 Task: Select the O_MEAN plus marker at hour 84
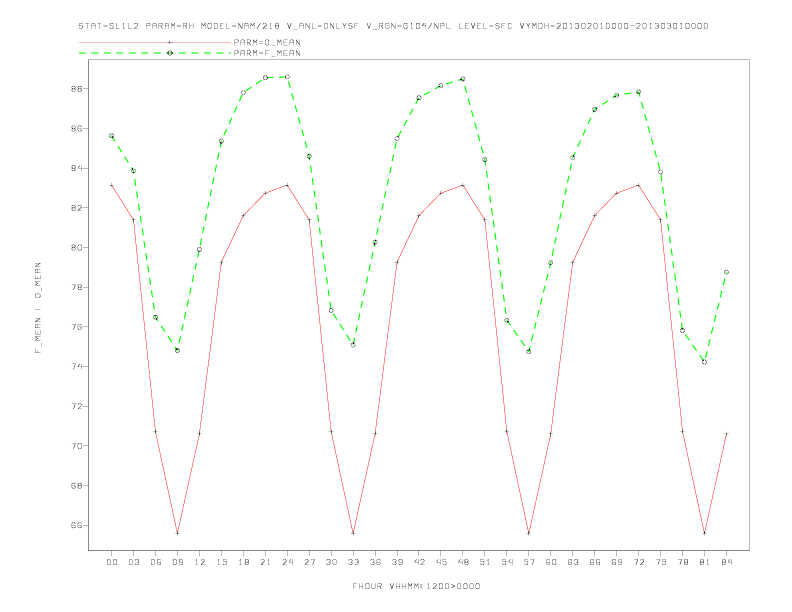point(726,434)
